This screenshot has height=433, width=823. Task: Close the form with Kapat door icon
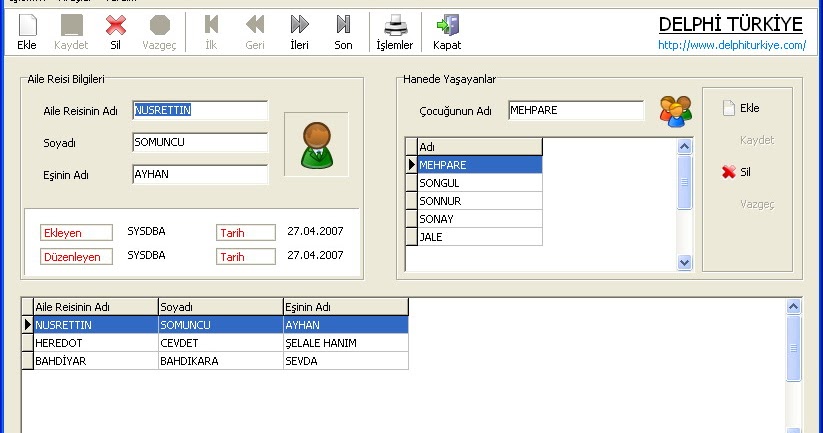click(x=448, y=25)
